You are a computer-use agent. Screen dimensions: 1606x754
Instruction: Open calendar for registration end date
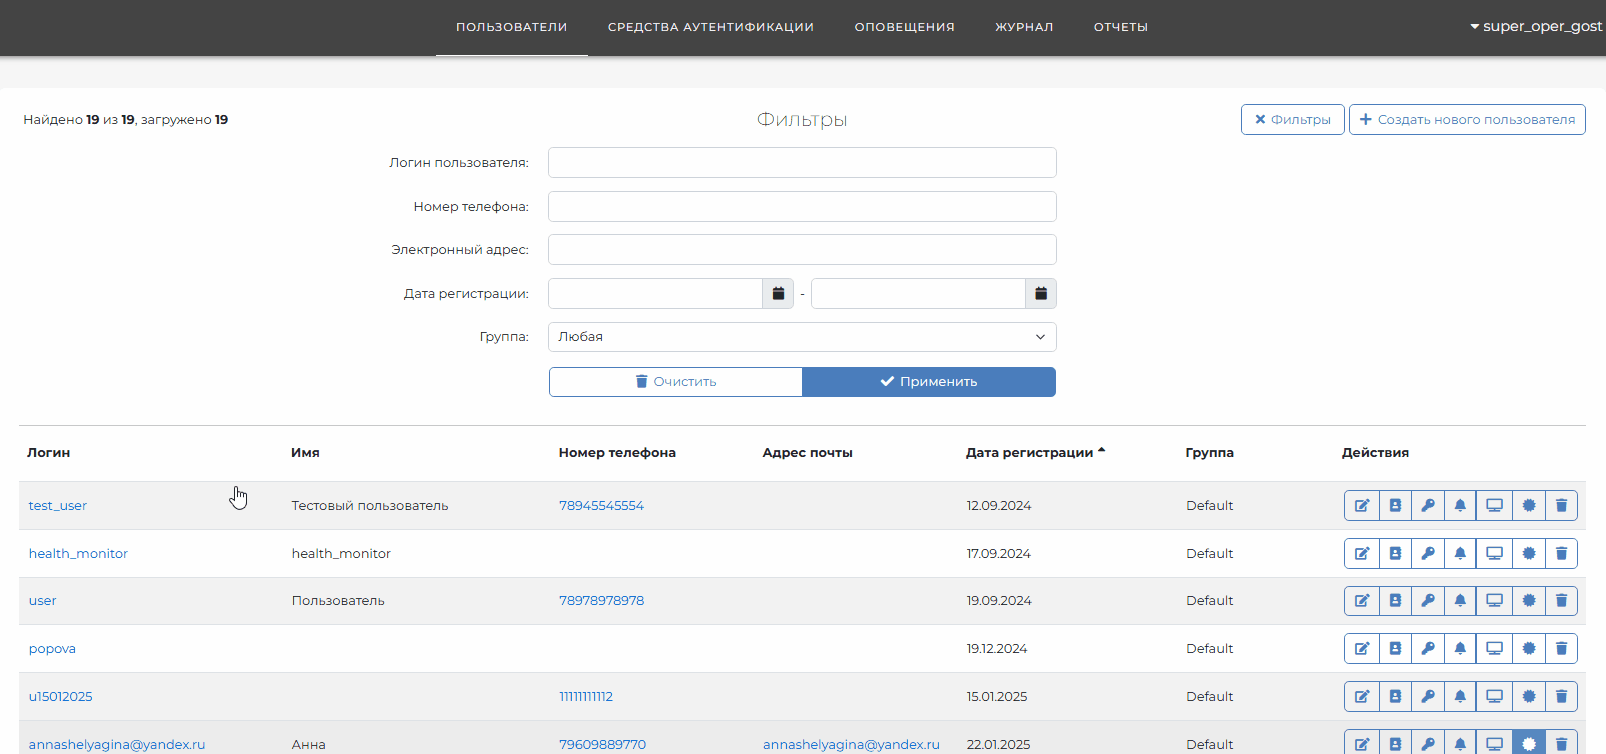click(1040, 294)
